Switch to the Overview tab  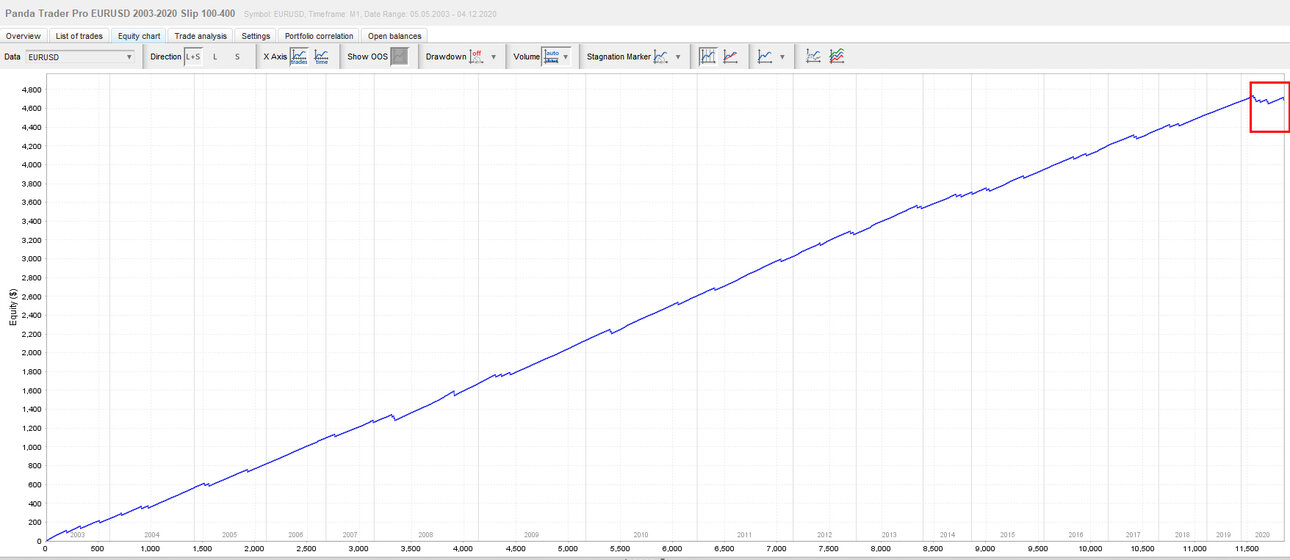(x=23, y=36)
